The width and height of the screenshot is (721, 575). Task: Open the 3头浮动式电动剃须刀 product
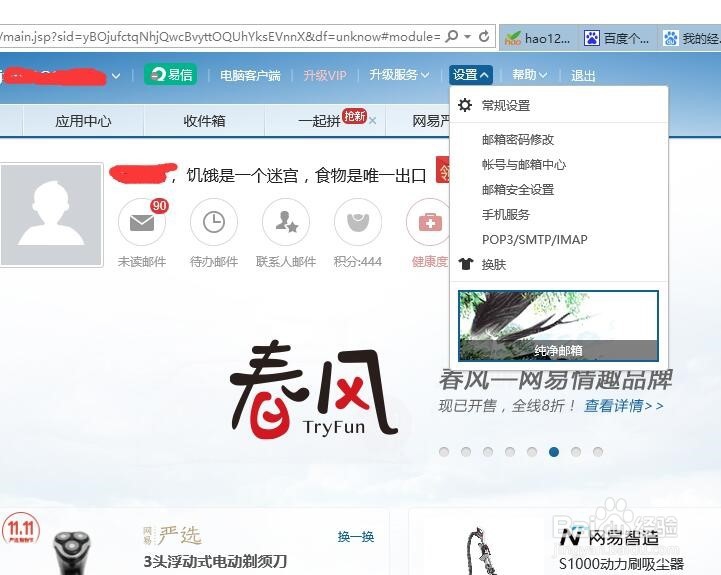215,561
